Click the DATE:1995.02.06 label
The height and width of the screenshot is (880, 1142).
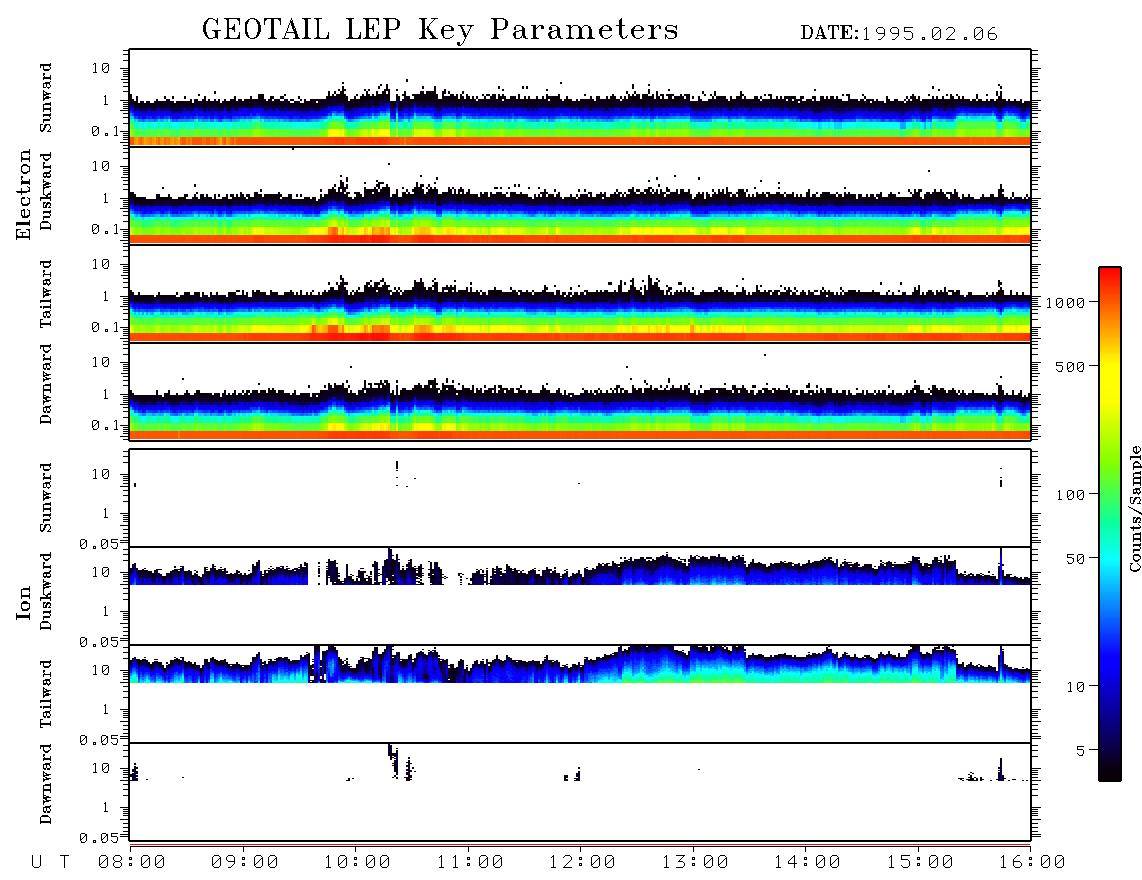click(x=899, y=34)
